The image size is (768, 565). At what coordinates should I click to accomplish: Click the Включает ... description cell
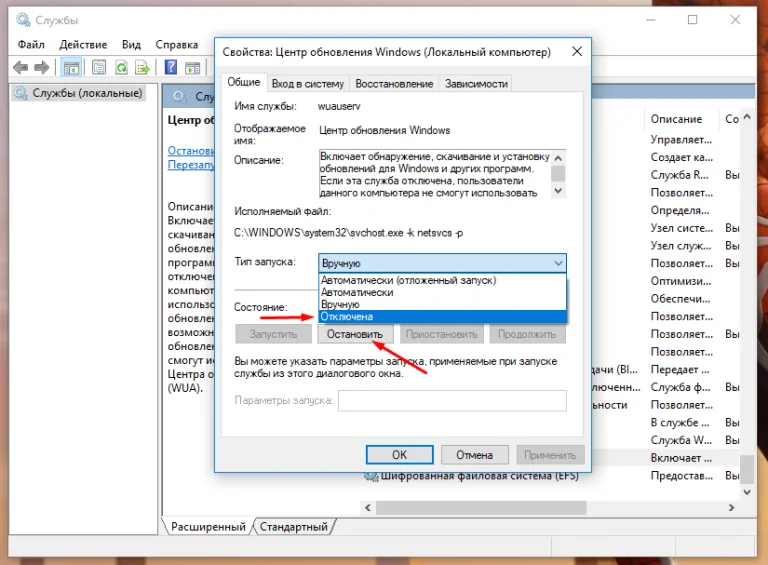681,458
